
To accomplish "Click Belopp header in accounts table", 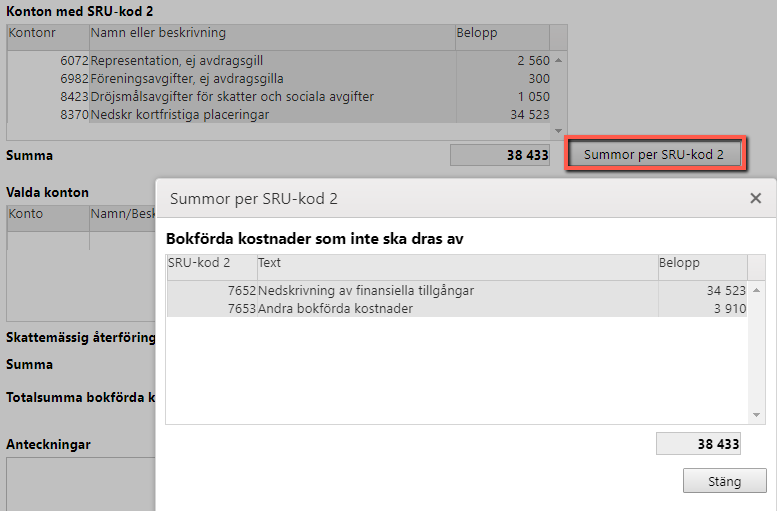I will pyautogui.click(x=502, y=37).
